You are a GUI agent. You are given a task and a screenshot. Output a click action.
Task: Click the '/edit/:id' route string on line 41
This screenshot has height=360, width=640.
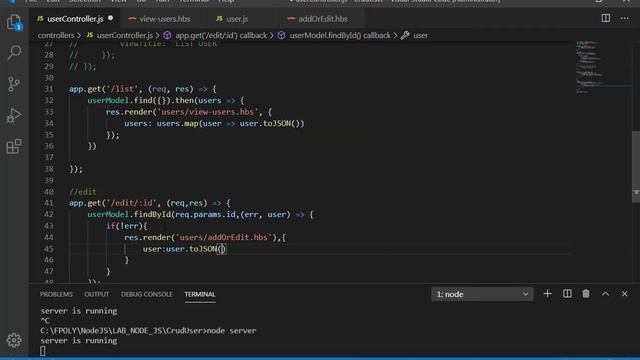[x=131, y=203]
